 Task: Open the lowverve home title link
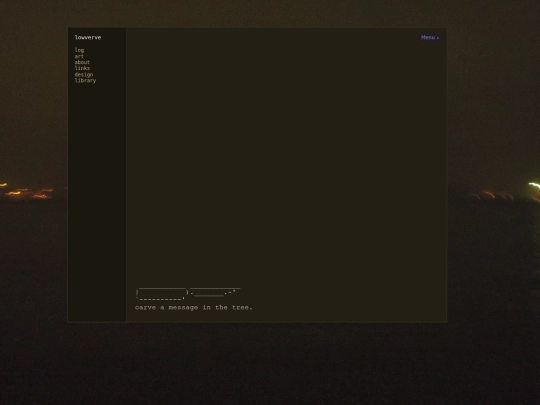[88, 38]
